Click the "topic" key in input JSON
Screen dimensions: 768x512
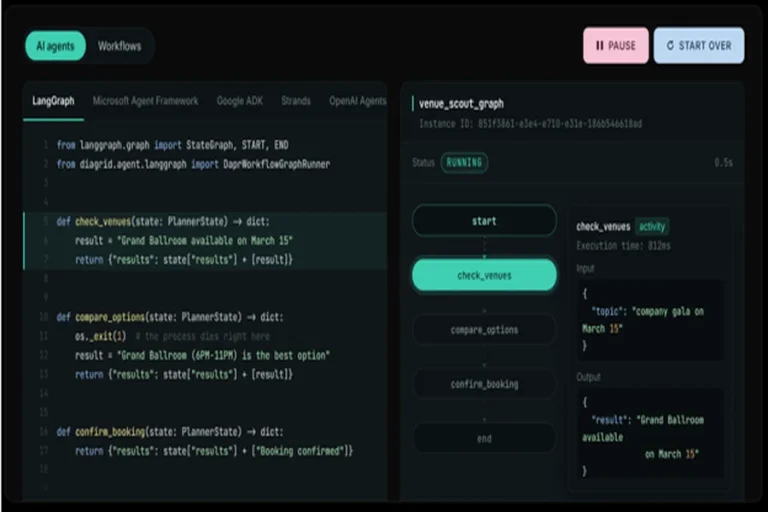pos(609,312)
